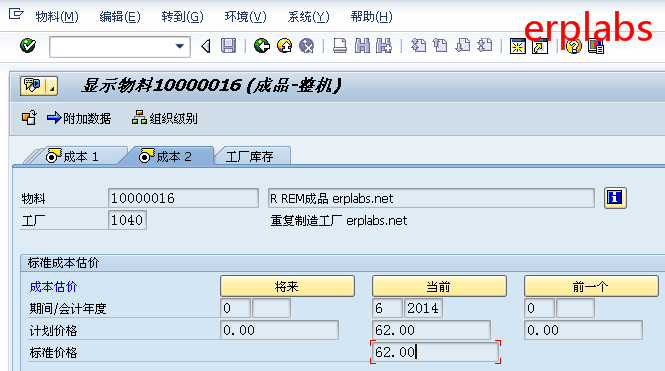Open the 环境(V) menu

[246, 17]
